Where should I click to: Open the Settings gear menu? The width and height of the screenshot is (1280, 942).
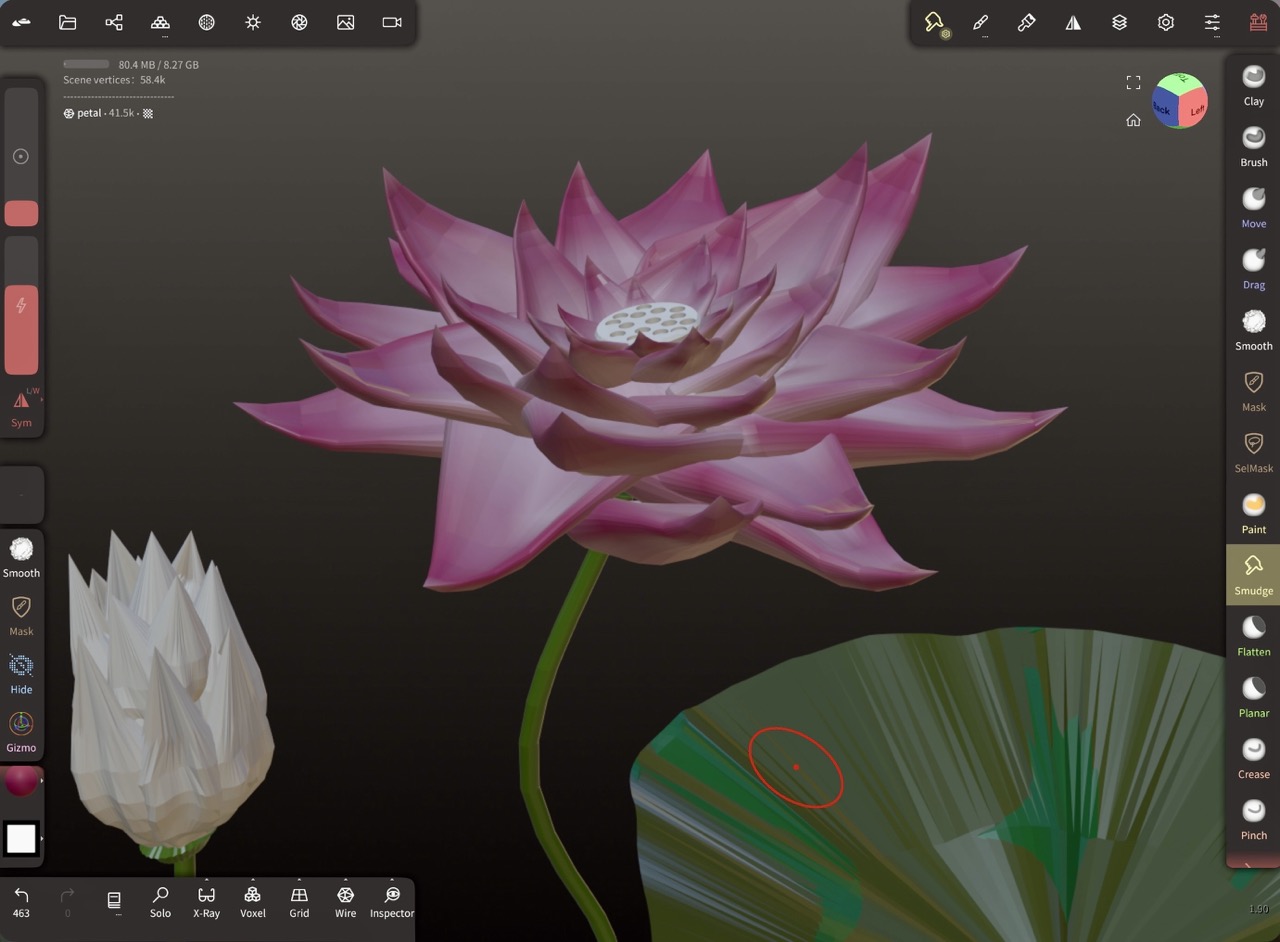click(1166, 22)
